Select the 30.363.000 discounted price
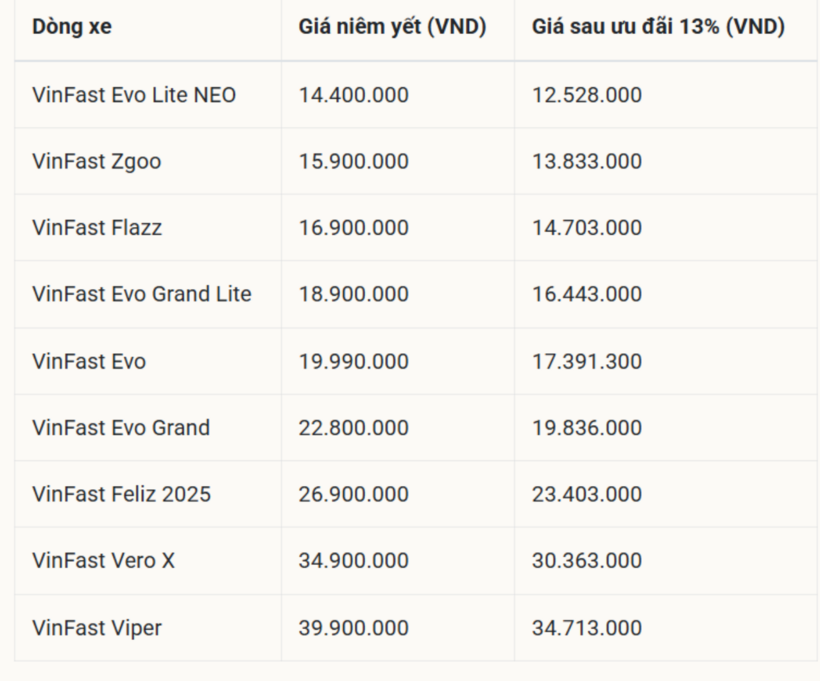The height and width of the screenshot is (681, 820). 587,561
